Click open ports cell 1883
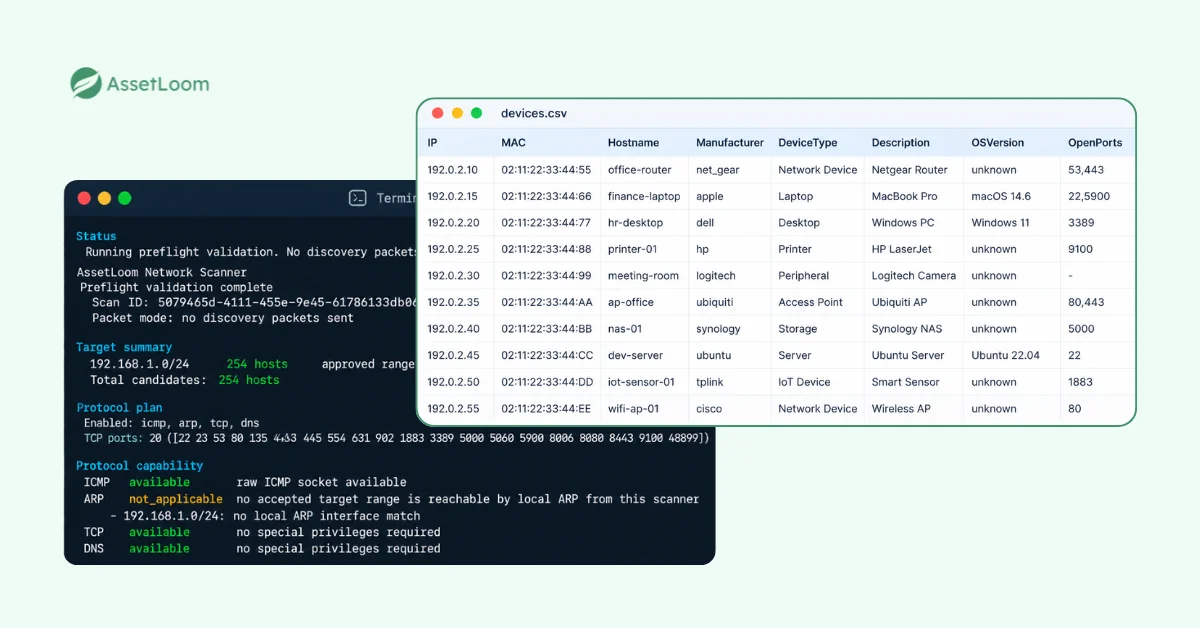 pyautogui.click(x=1080, y=382)
